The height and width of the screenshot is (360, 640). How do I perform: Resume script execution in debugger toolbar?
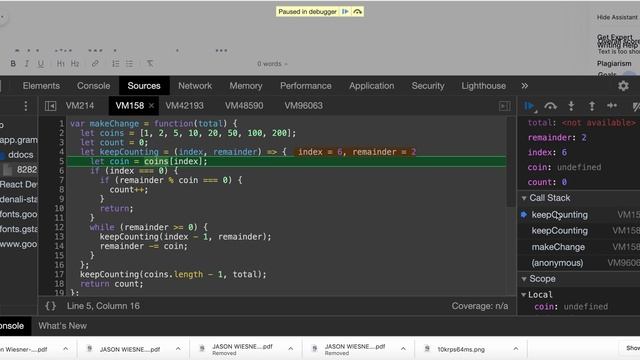(x=529, y=106)
